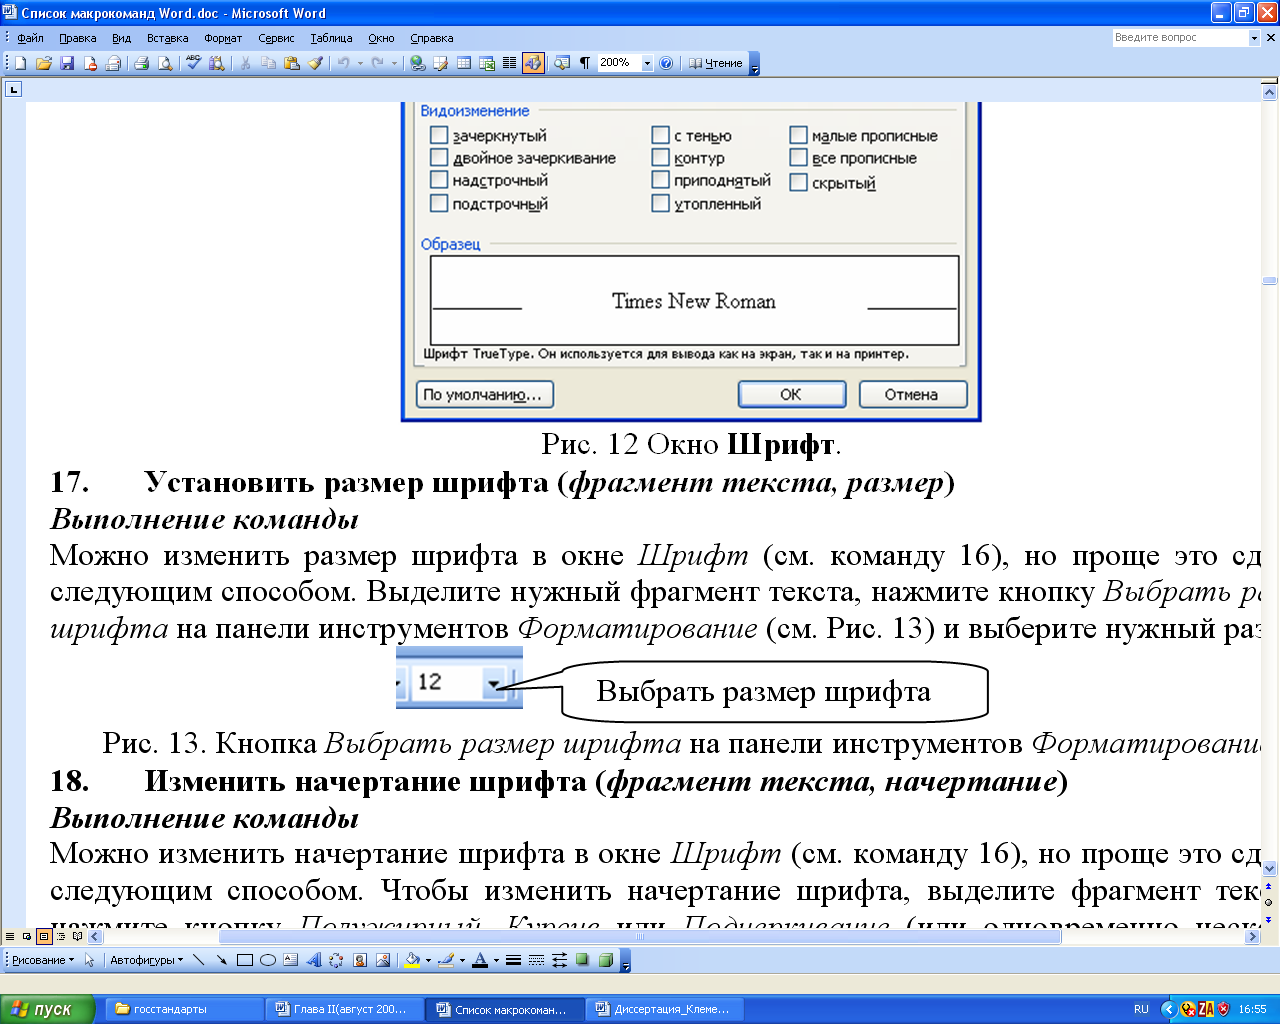Choose Line Style on Drawing toolbar
This screenshot has height=1024, width=1280.
coord(513,960)
